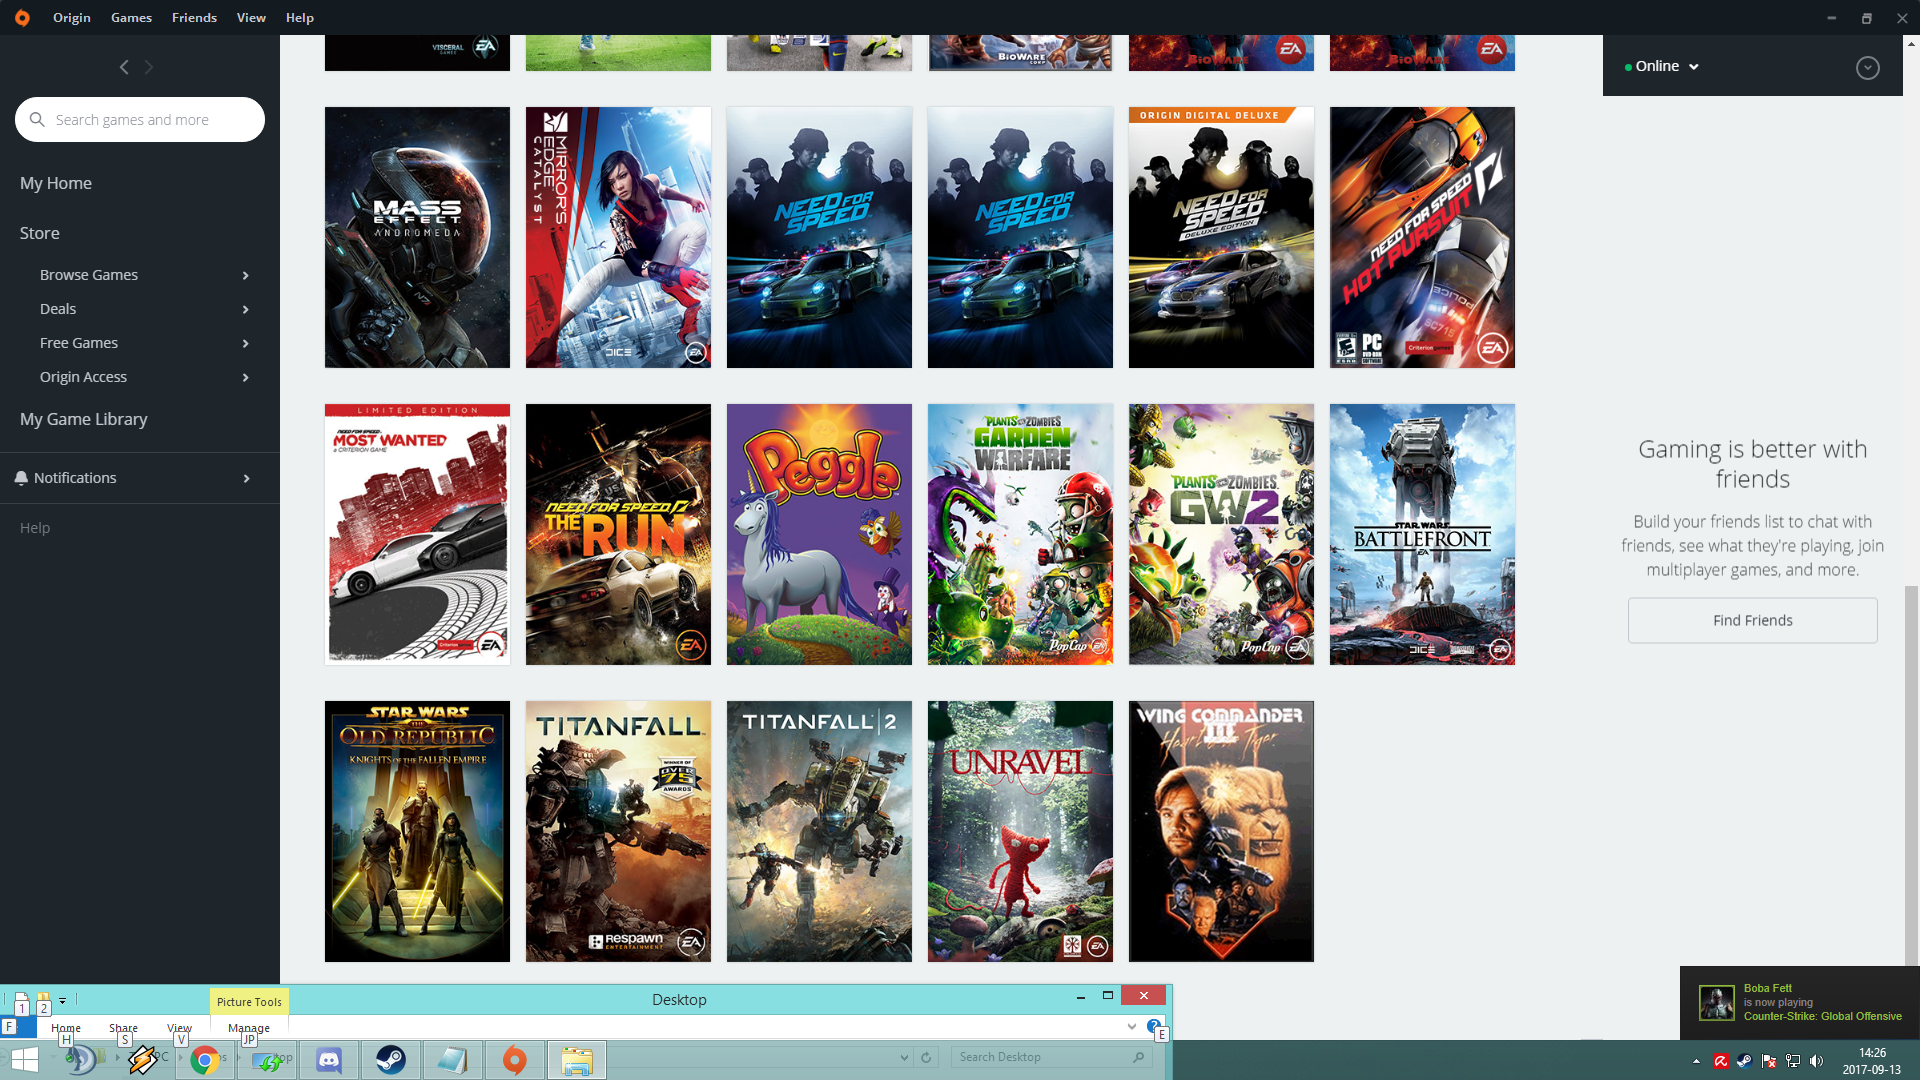
Task: Open the Friends menu
Action: coord(194,17)
